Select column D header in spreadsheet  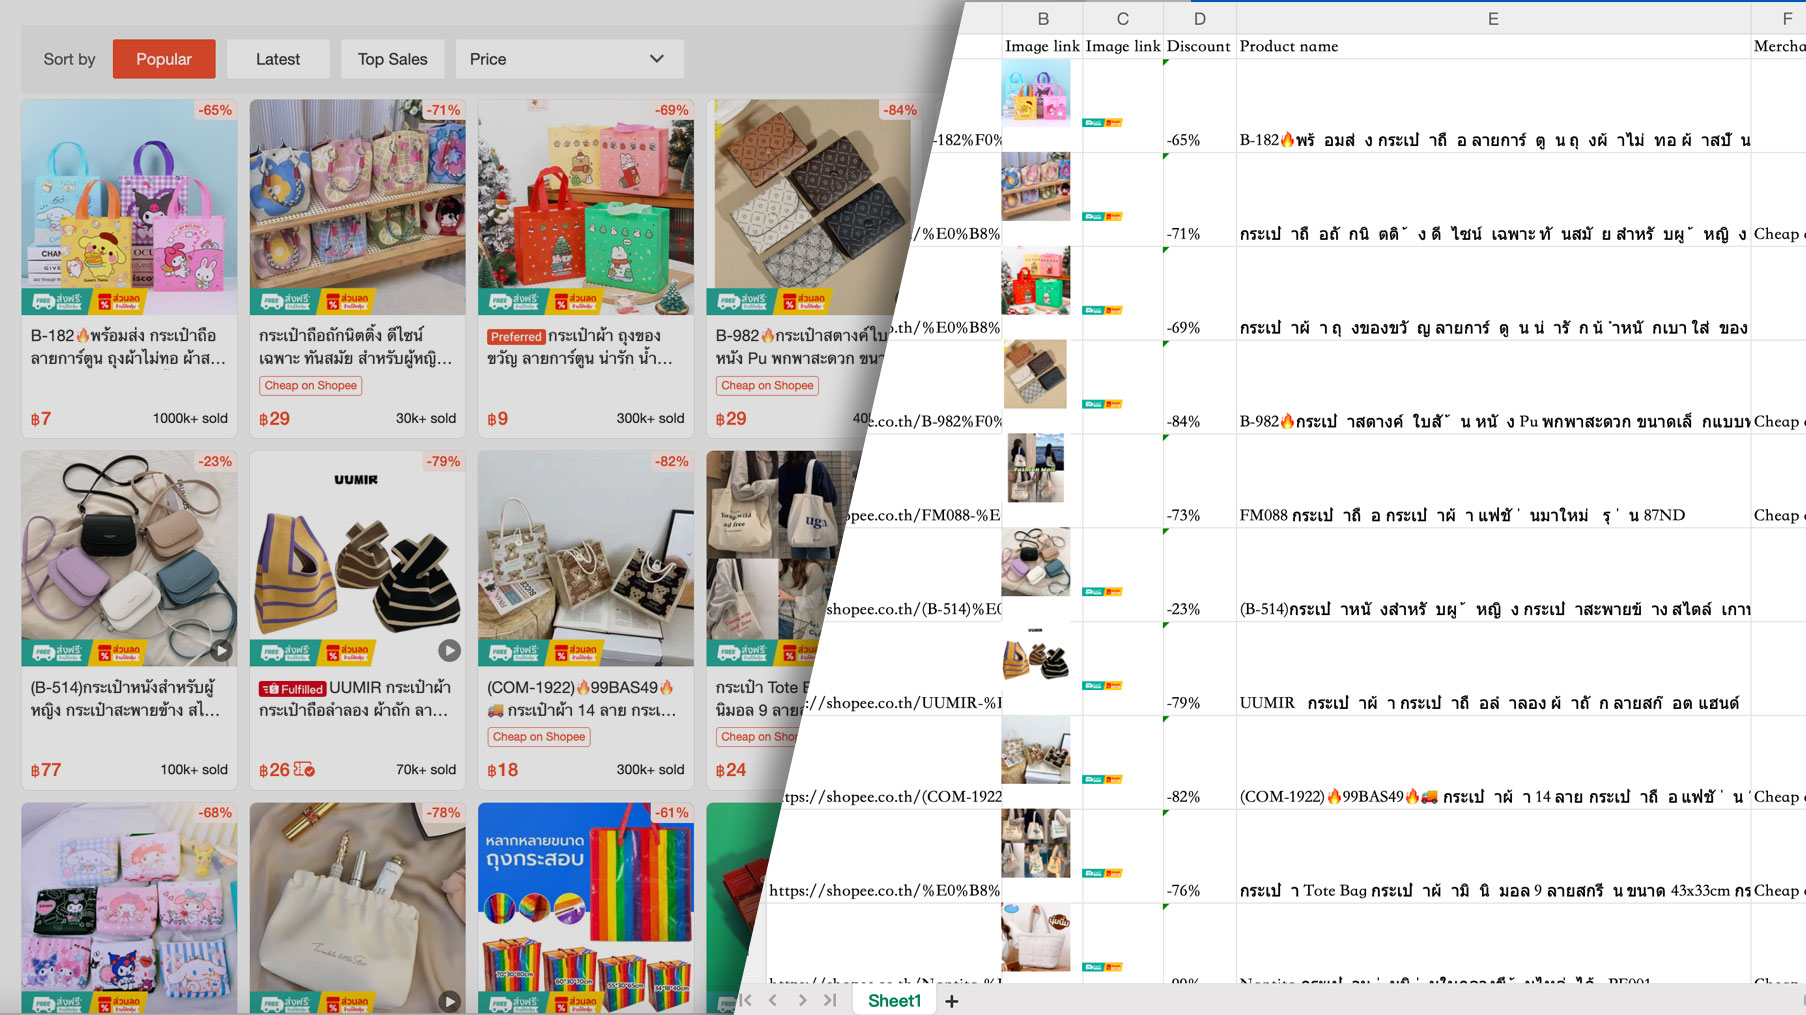[x=1199, y=19]
